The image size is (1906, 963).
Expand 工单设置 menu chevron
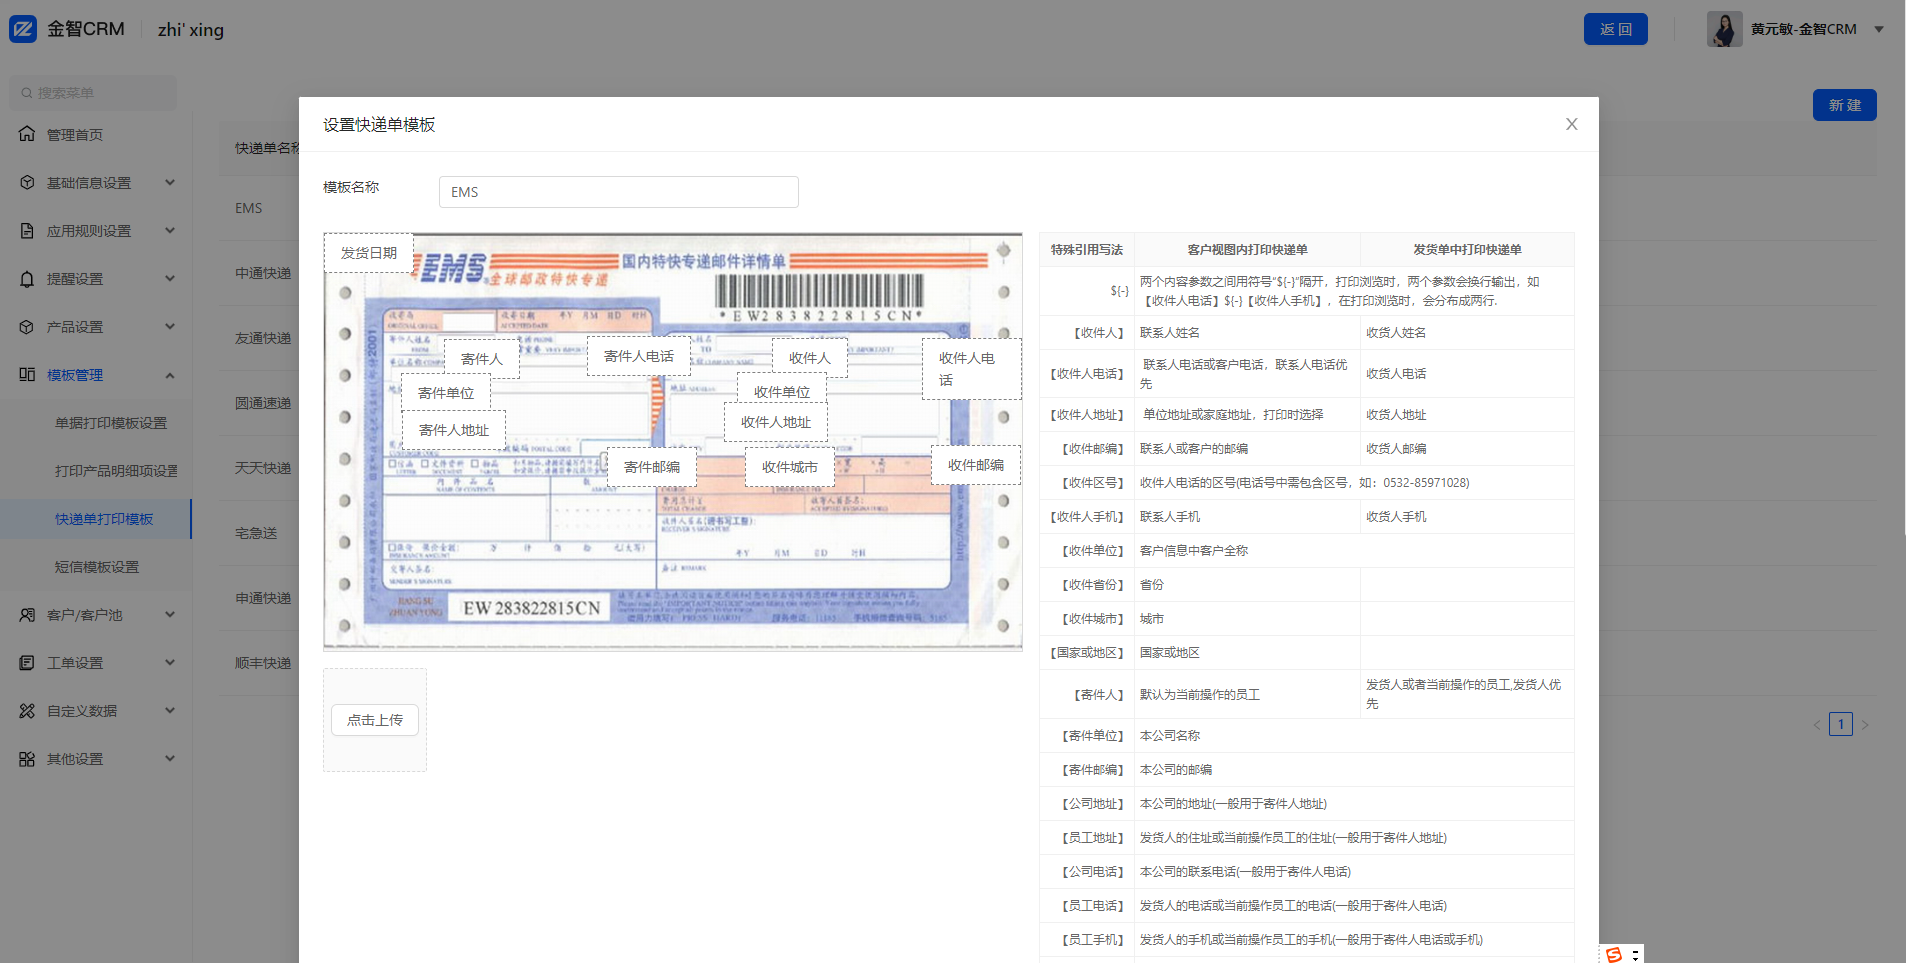click(170, 662)
